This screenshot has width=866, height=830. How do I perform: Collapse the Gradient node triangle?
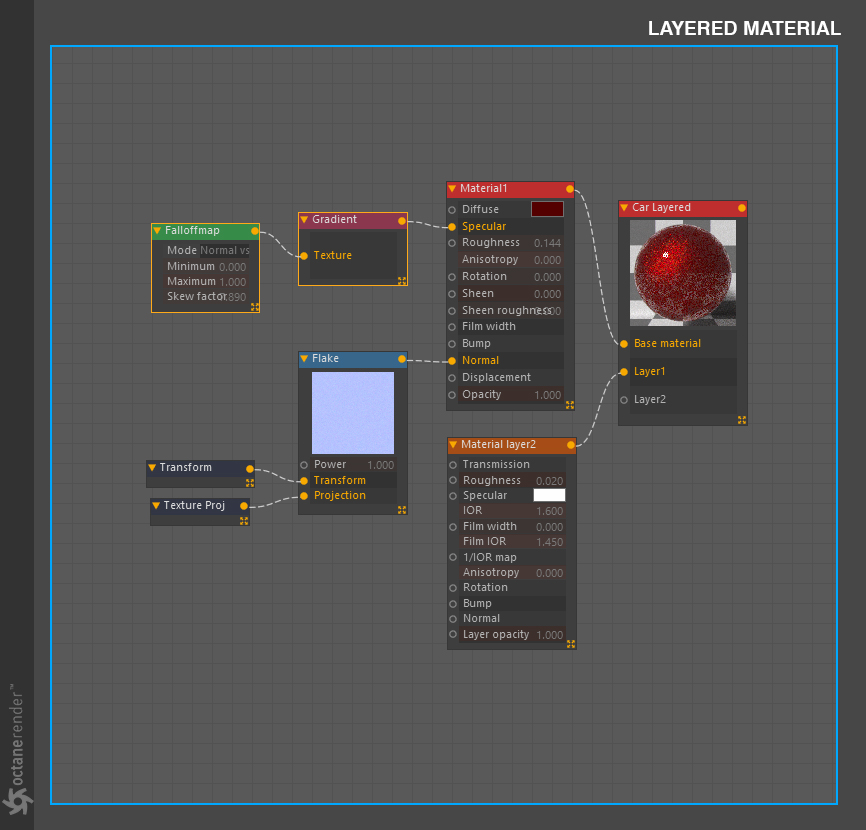pos(304,220)
